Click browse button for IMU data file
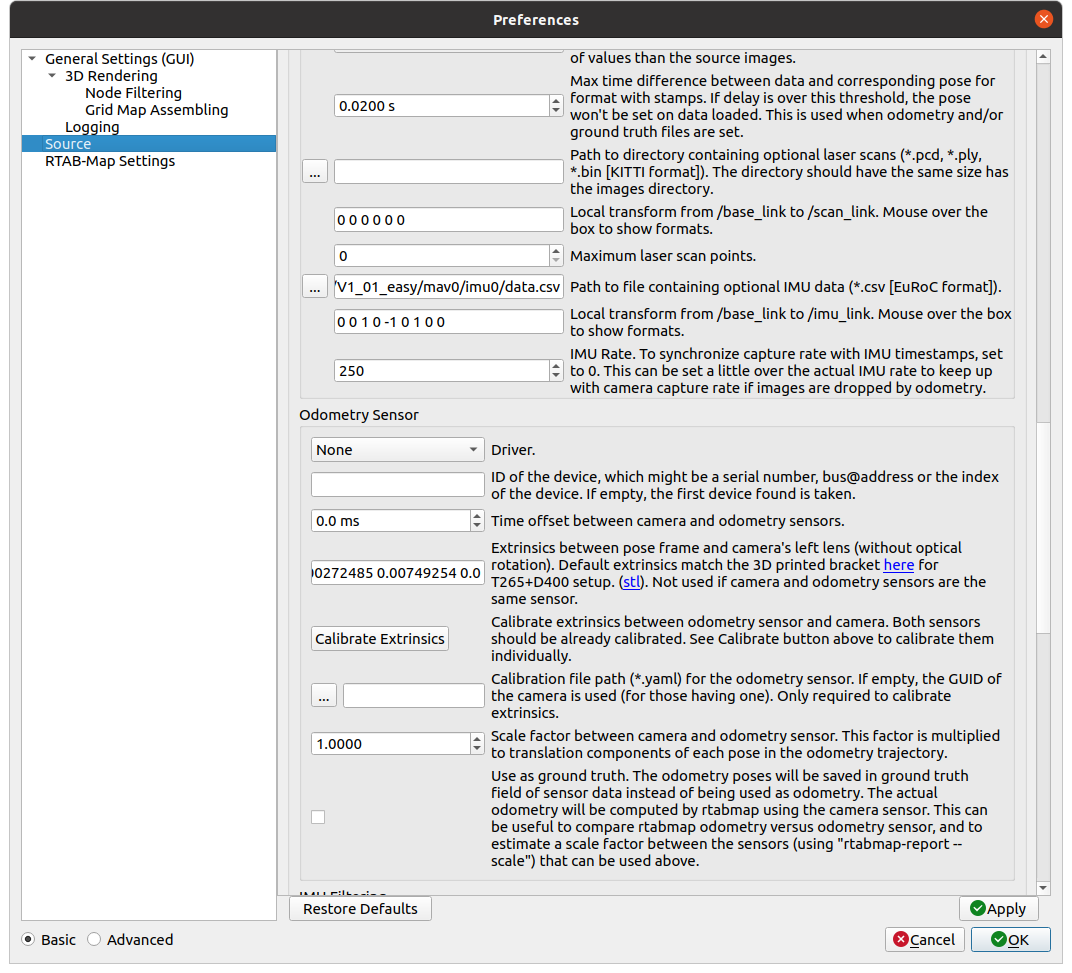Screen dimensions: 1072x973 click(314, 287)
